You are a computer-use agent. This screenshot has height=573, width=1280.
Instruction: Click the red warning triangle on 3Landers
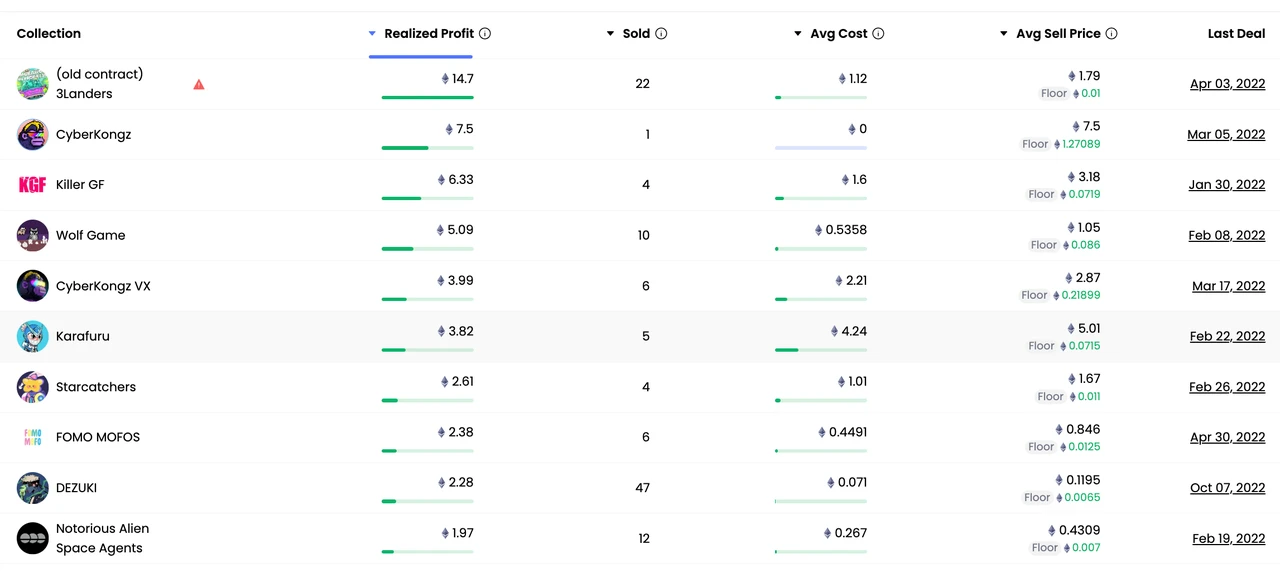pos(199,84)
